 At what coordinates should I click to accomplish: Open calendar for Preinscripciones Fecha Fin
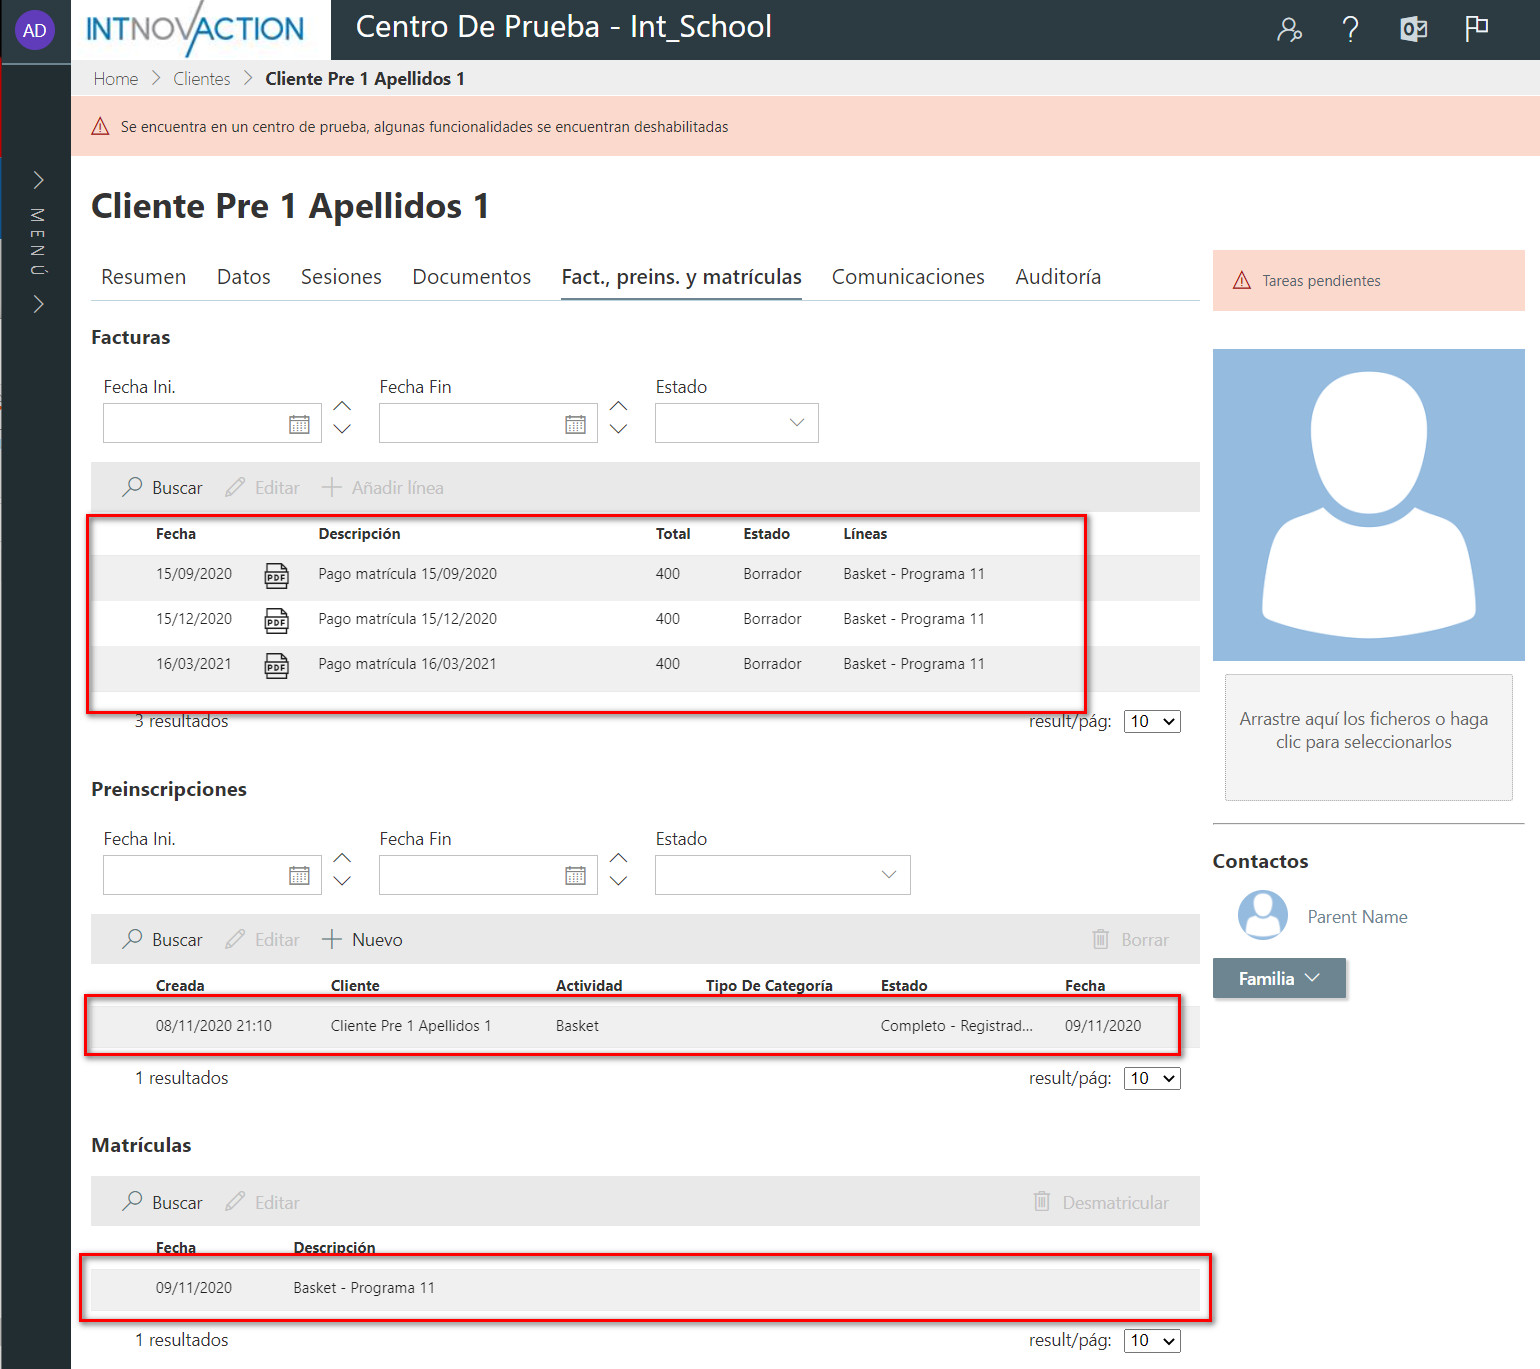pyautogui.click(x=575, y=875)
